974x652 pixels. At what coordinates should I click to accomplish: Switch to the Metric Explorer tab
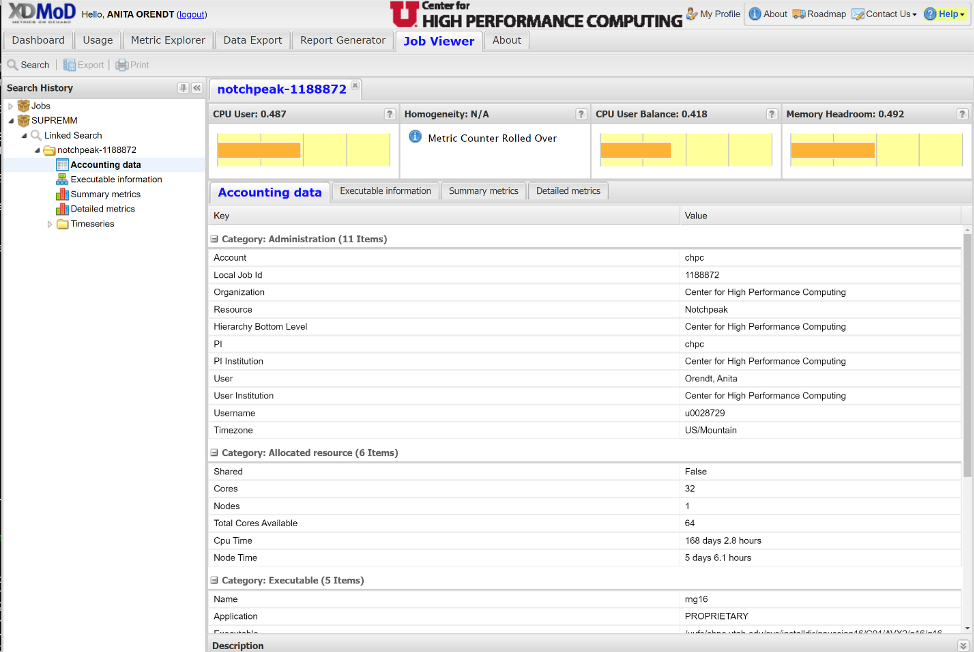pos(168,40)
